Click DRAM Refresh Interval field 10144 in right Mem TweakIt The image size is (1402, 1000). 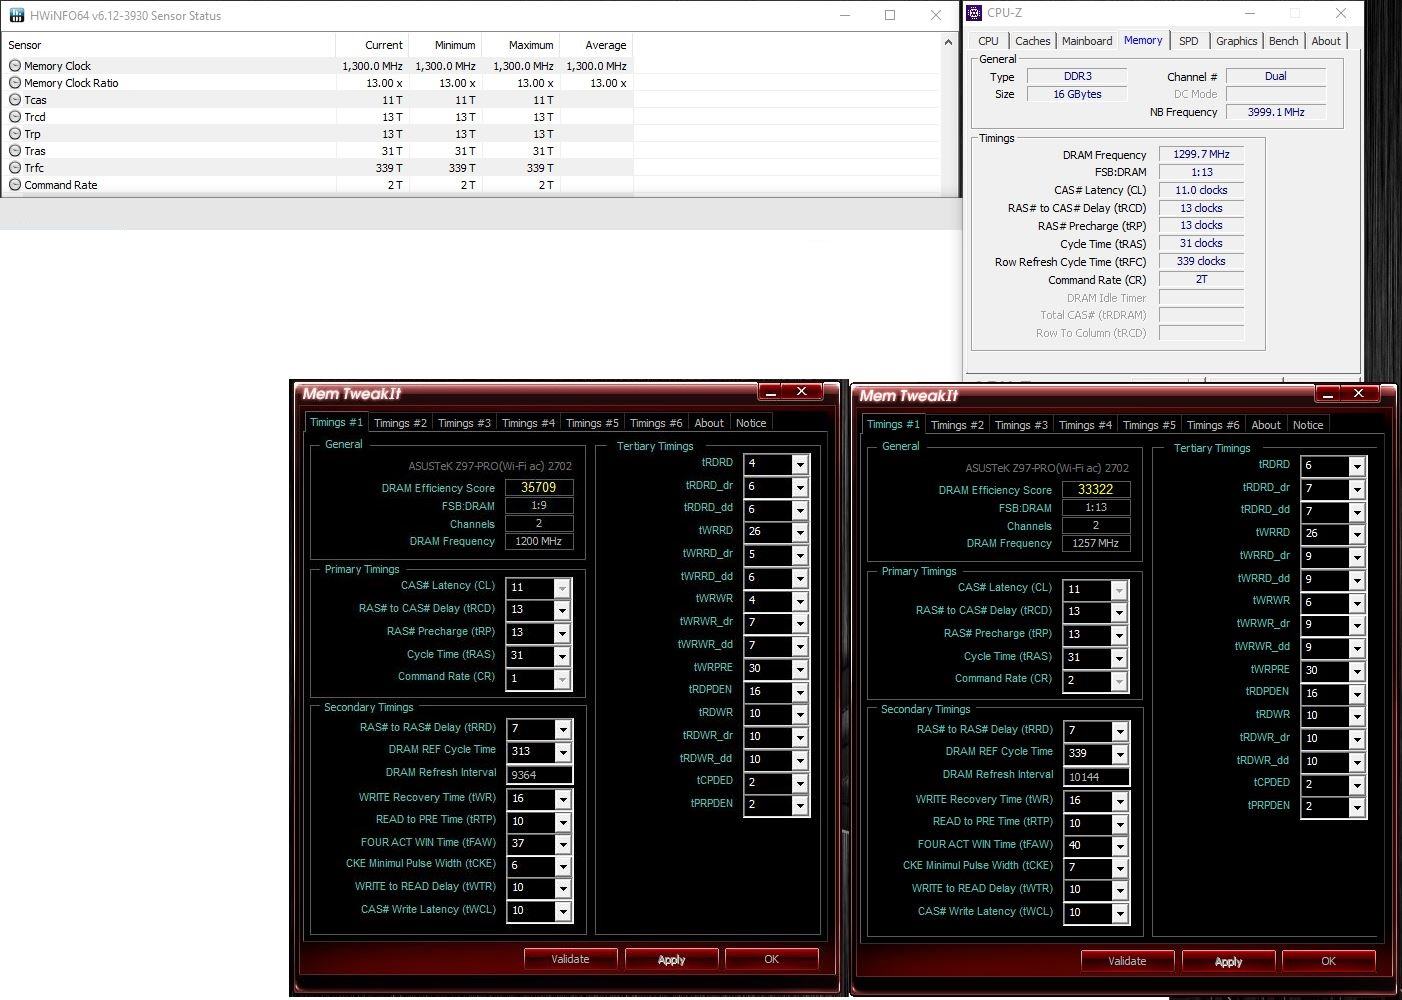[x=1096, y=777]
